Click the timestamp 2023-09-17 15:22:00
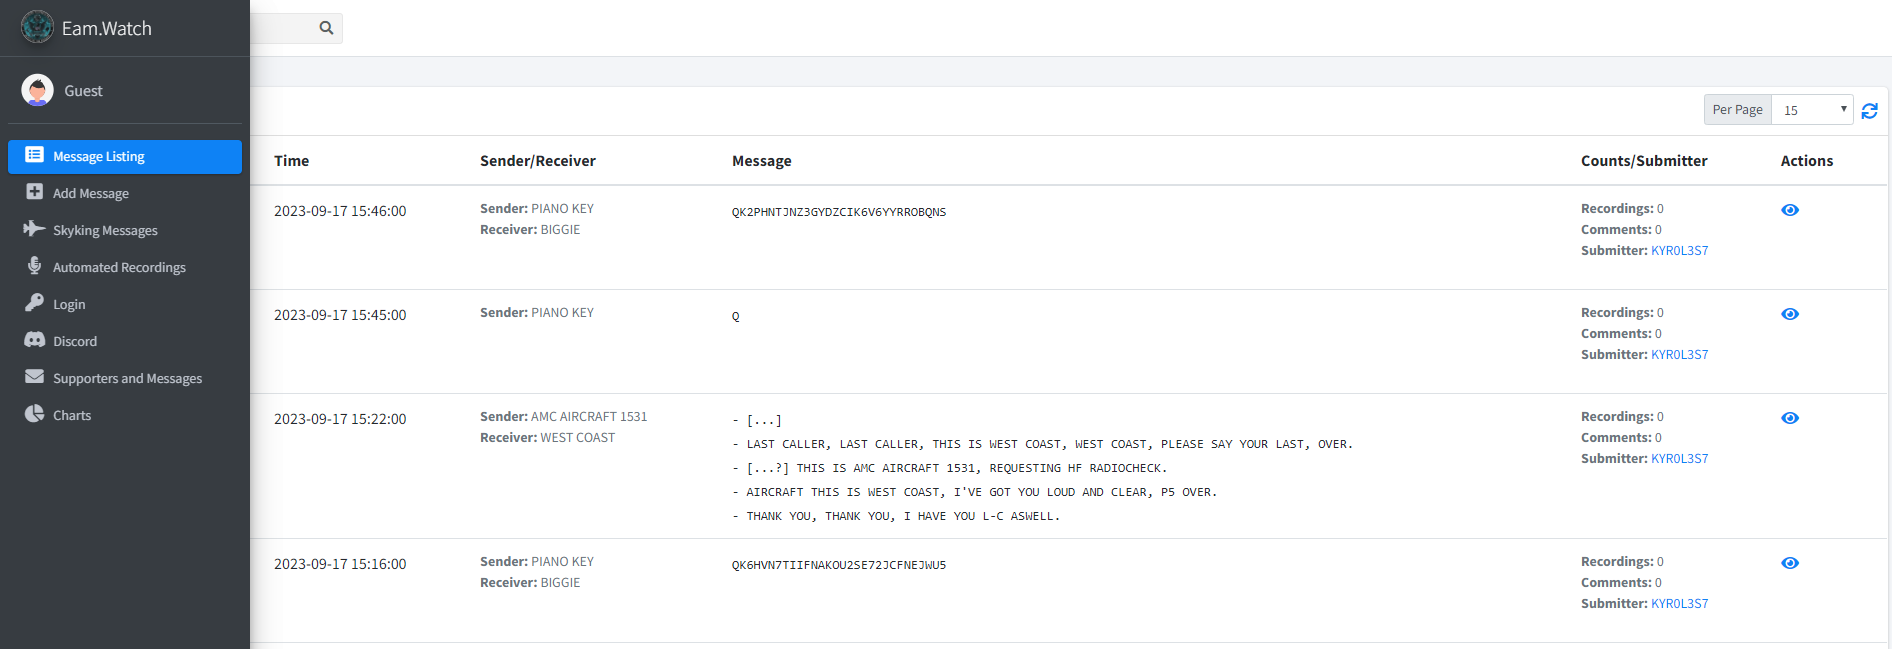The width and height of the screenshot is (1892, 649). pos(340,419)
